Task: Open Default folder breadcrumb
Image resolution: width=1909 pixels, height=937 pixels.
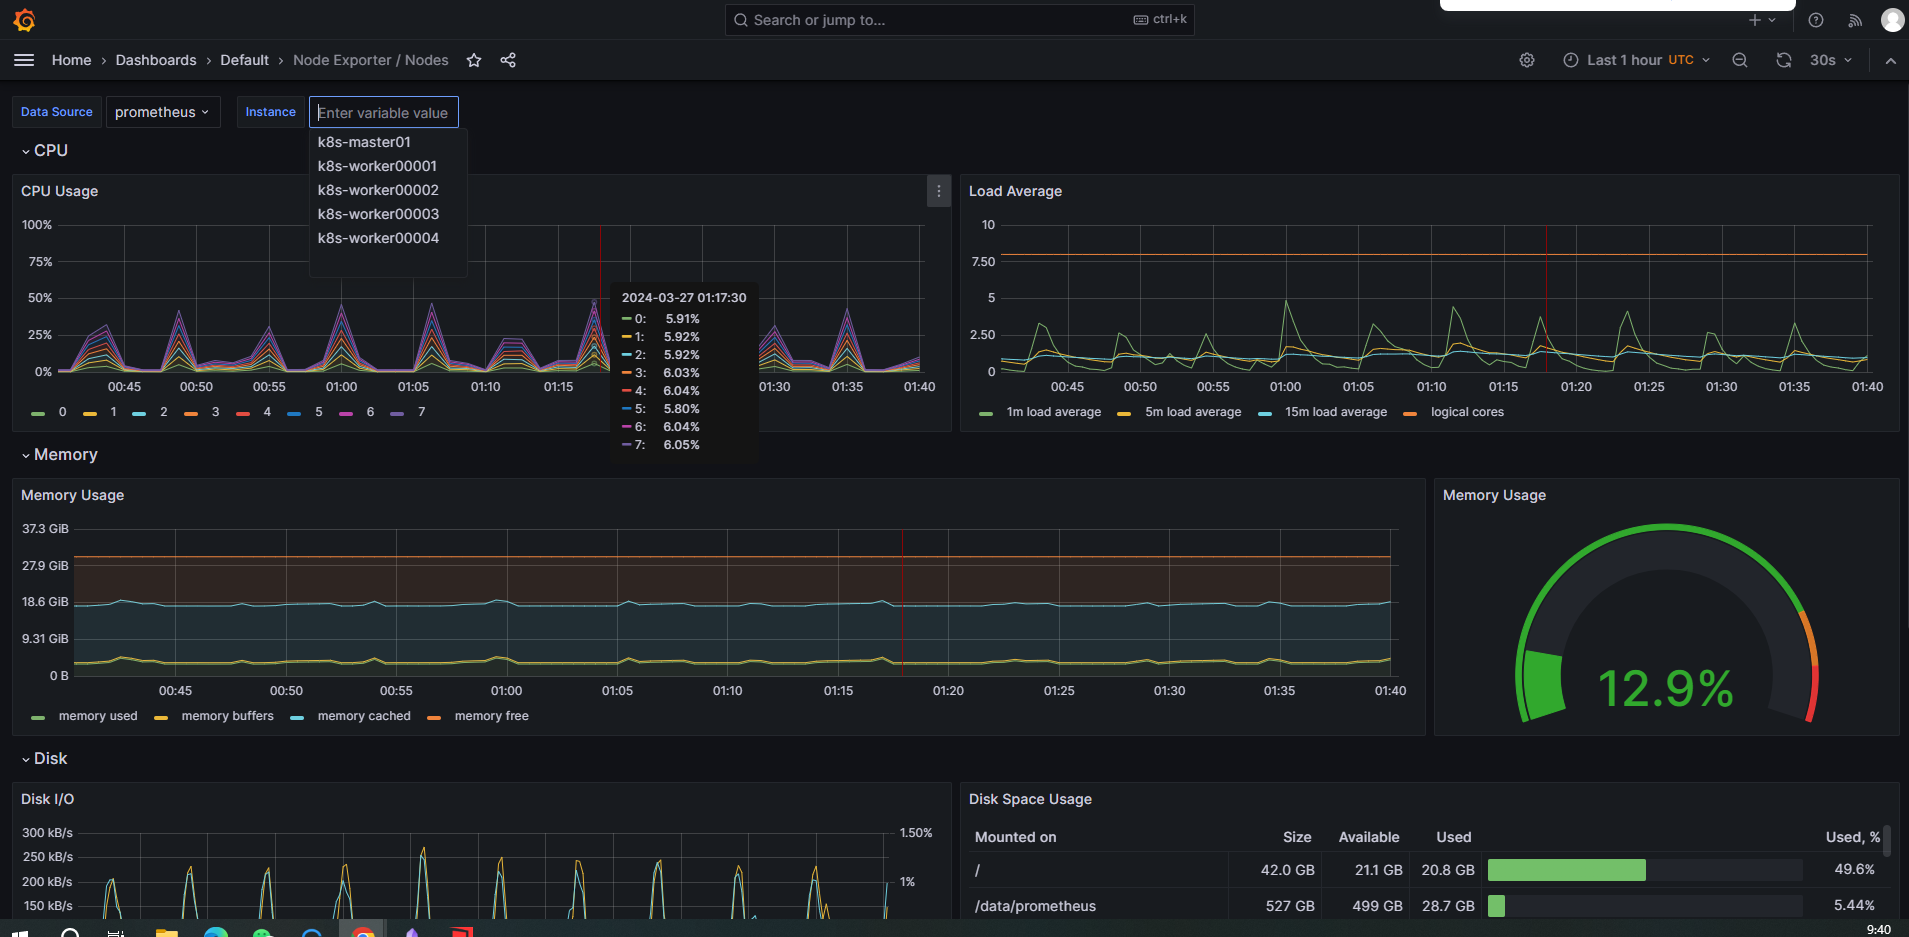Action: coord(244,60)
